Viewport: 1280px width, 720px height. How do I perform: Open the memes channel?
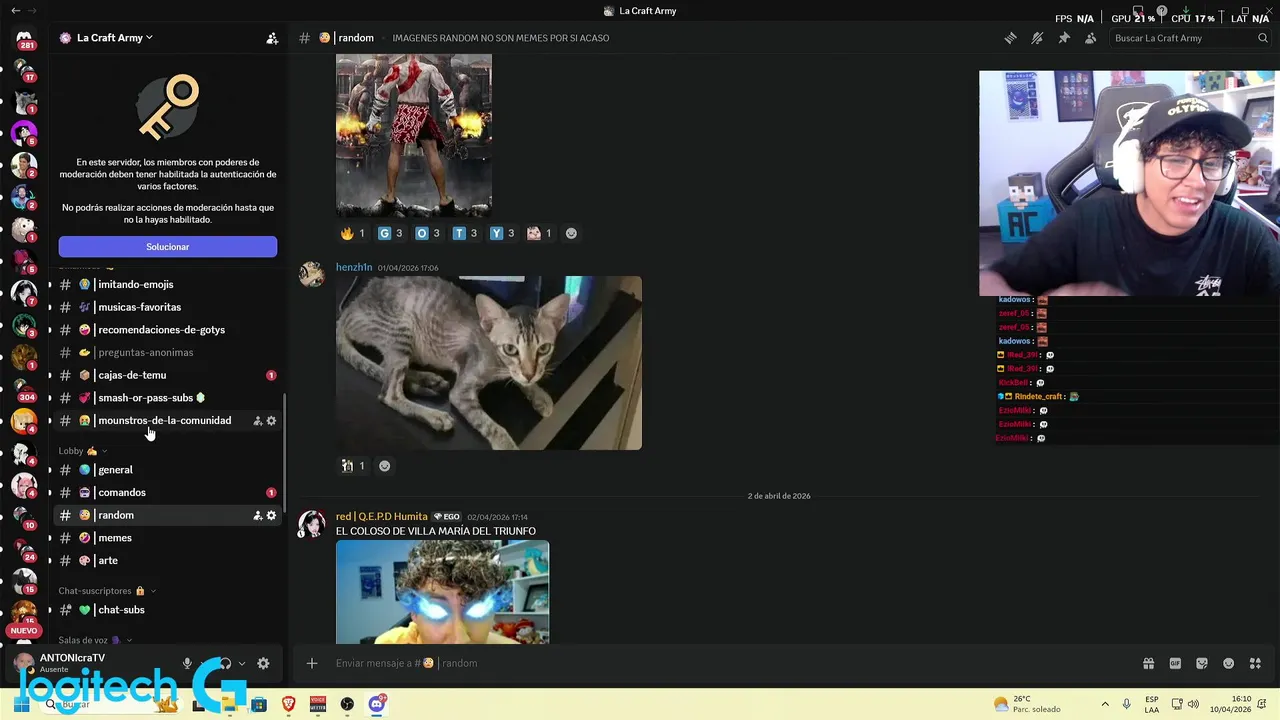(x=167, y=538)
